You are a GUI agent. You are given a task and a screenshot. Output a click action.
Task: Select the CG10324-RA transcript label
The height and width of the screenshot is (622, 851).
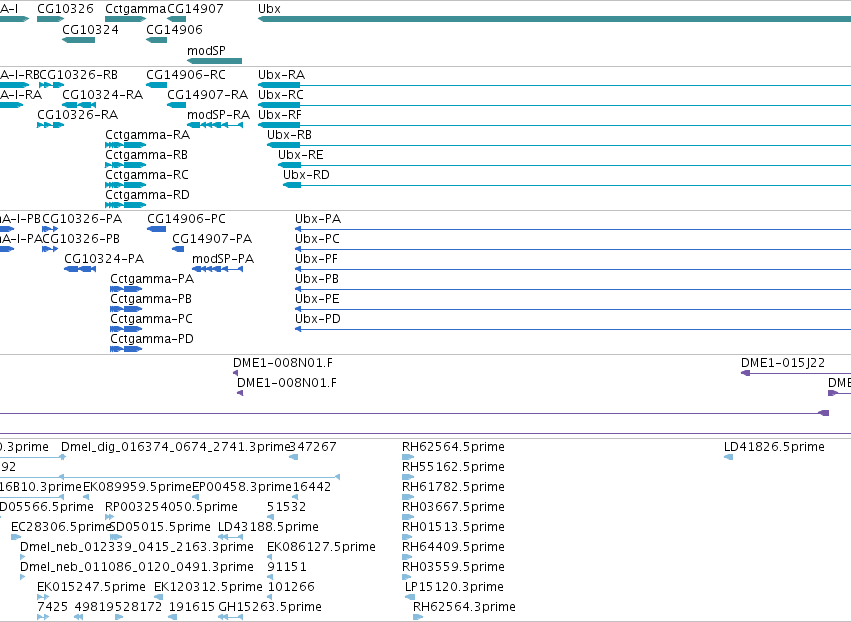(103, 95)
